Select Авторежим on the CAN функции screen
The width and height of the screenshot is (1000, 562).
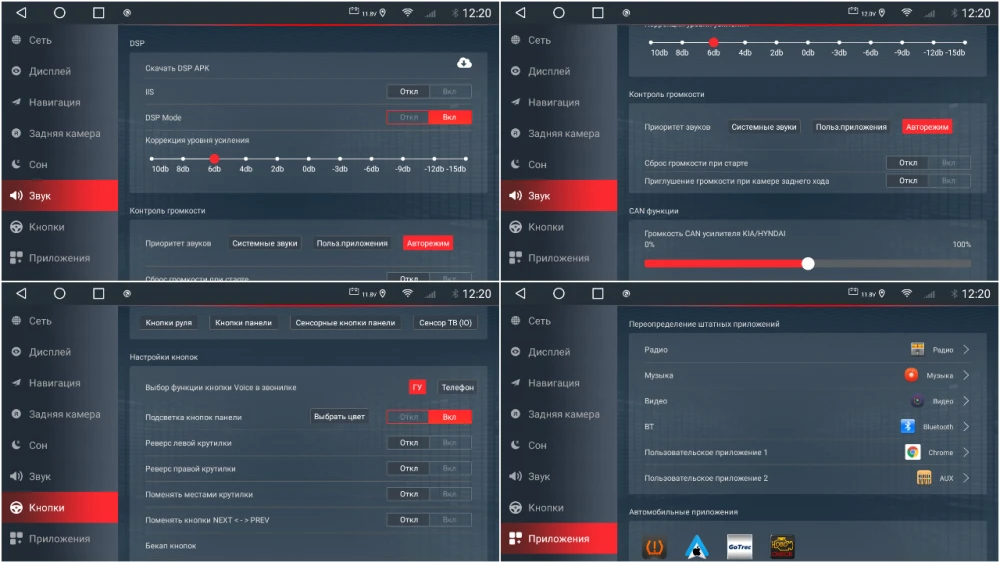click(x=927, y=127)
